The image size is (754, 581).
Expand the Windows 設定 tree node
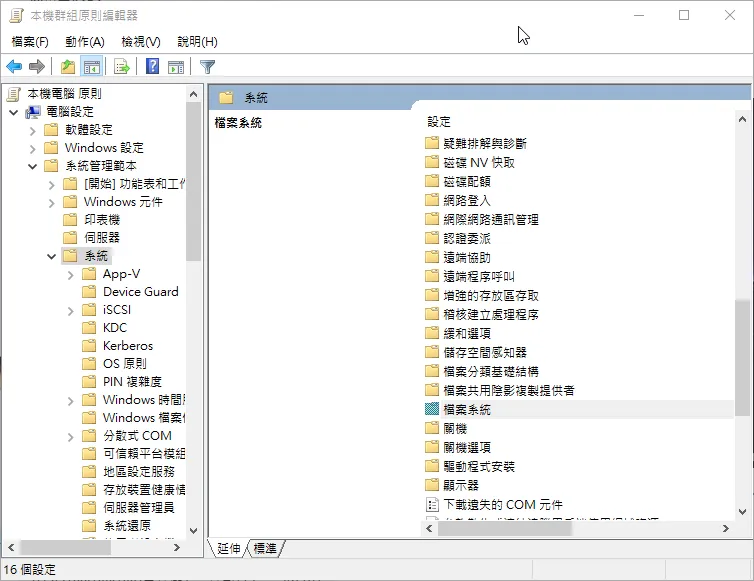click(x=32, y=149)
